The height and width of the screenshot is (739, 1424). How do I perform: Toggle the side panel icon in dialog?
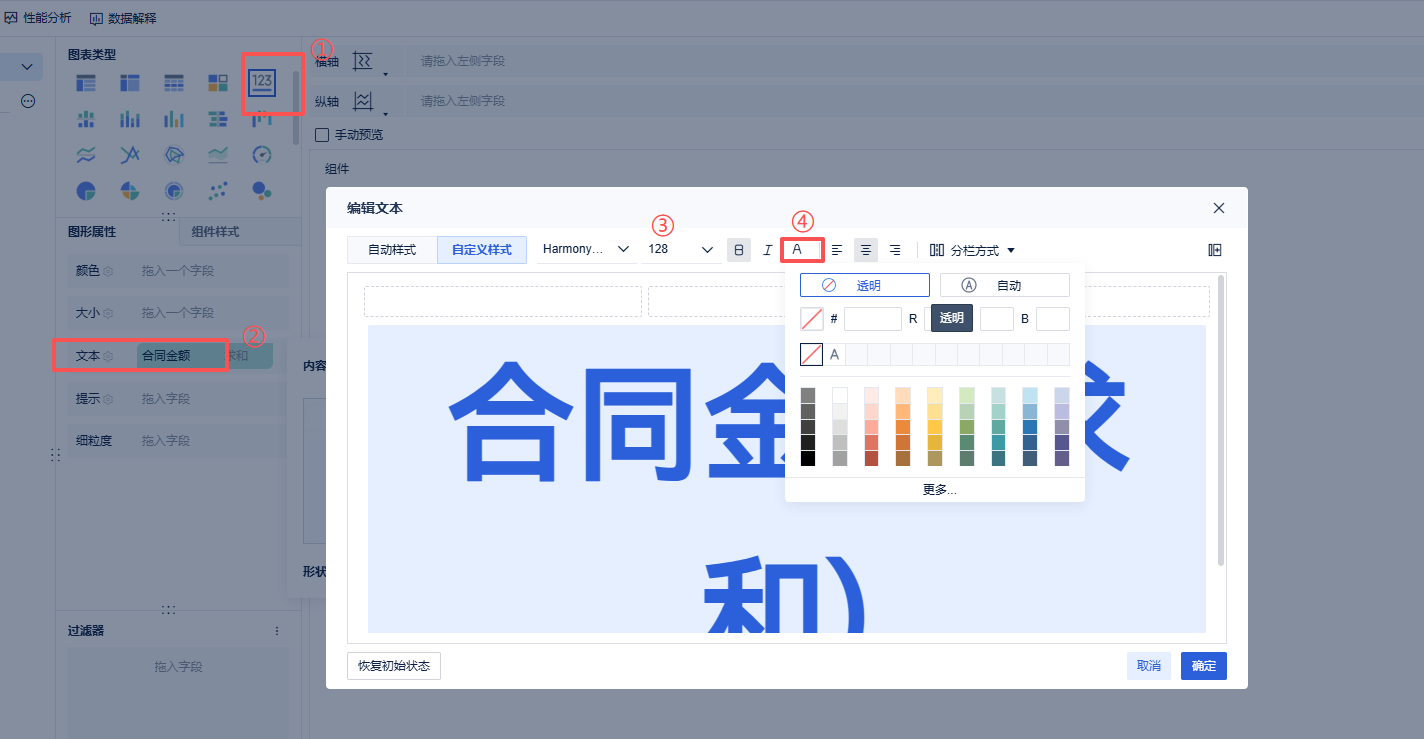[1214, 250]
